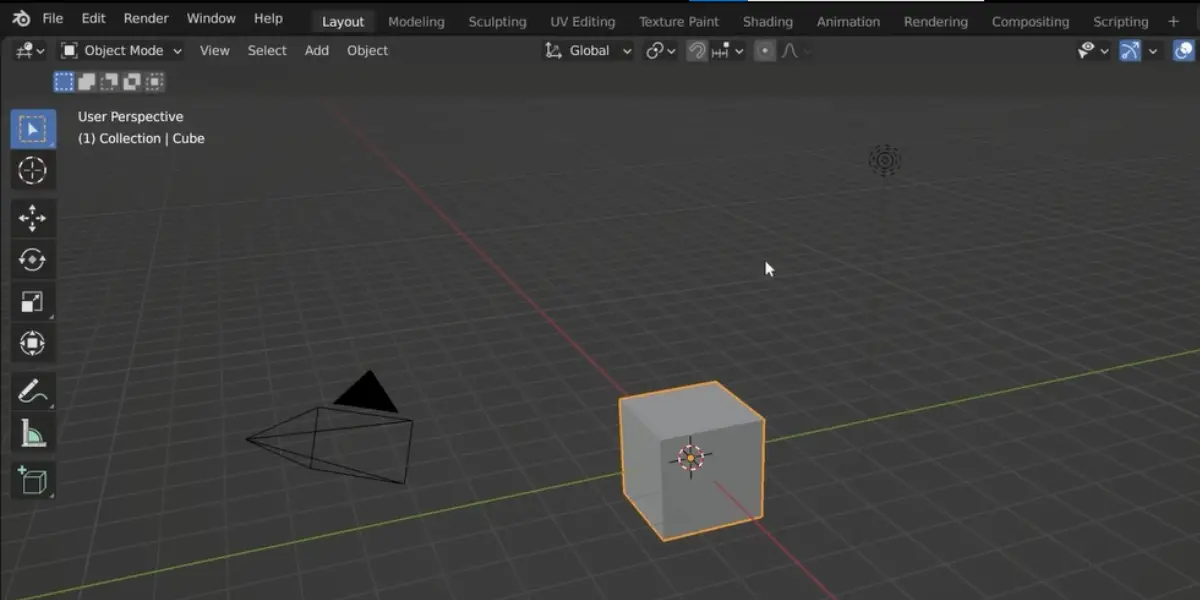Set selection mode to Extend
Viewport: 1200px width, 600px height.
click(x=87, y=82)
